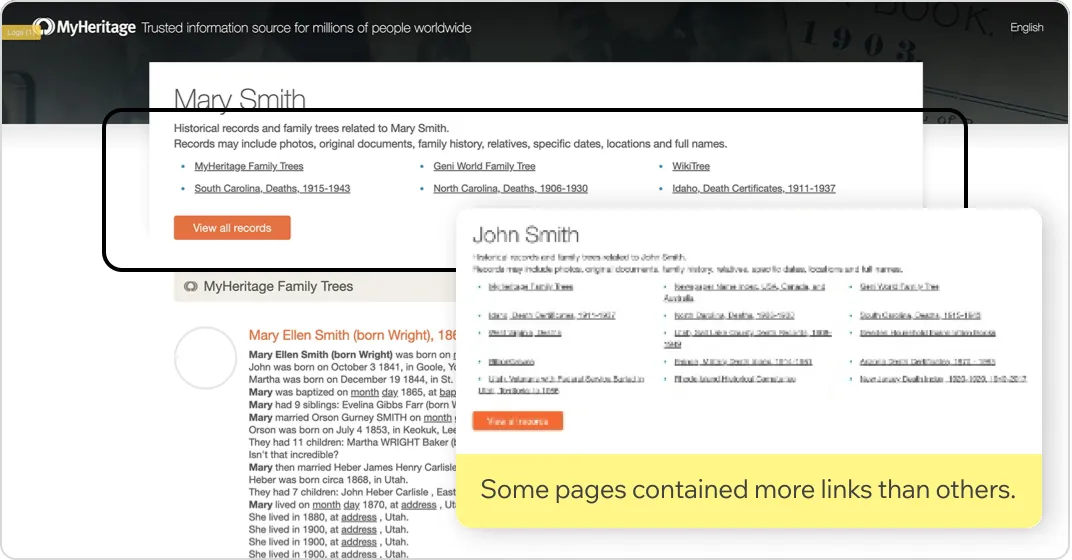
Task: Open Newspaper Name Index link in John Smith card
Action: [745, 292]
